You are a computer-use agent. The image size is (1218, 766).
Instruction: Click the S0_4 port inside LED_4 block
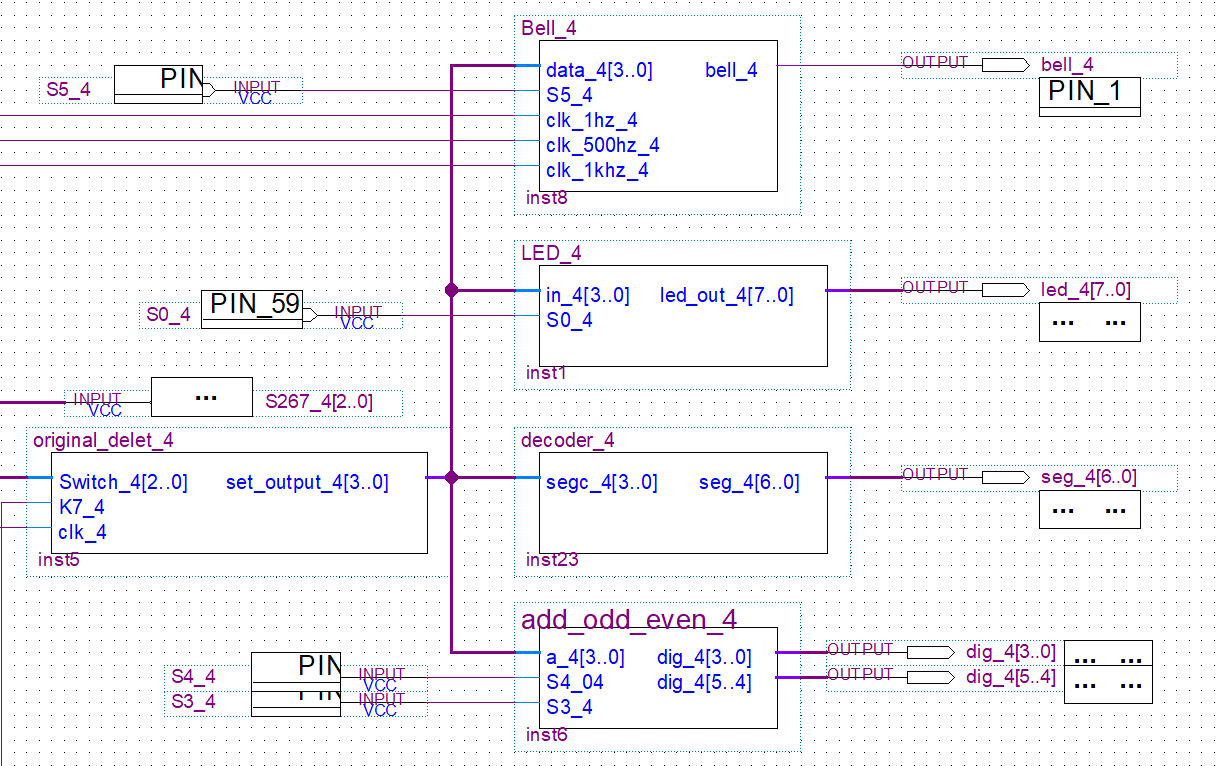click(569, 320)
